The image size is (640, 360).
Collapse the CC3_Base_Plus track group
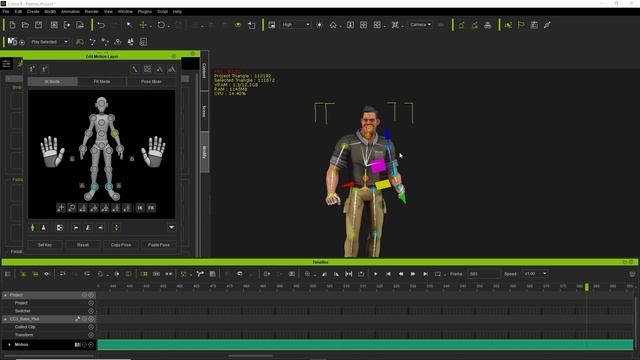[5, 319]
